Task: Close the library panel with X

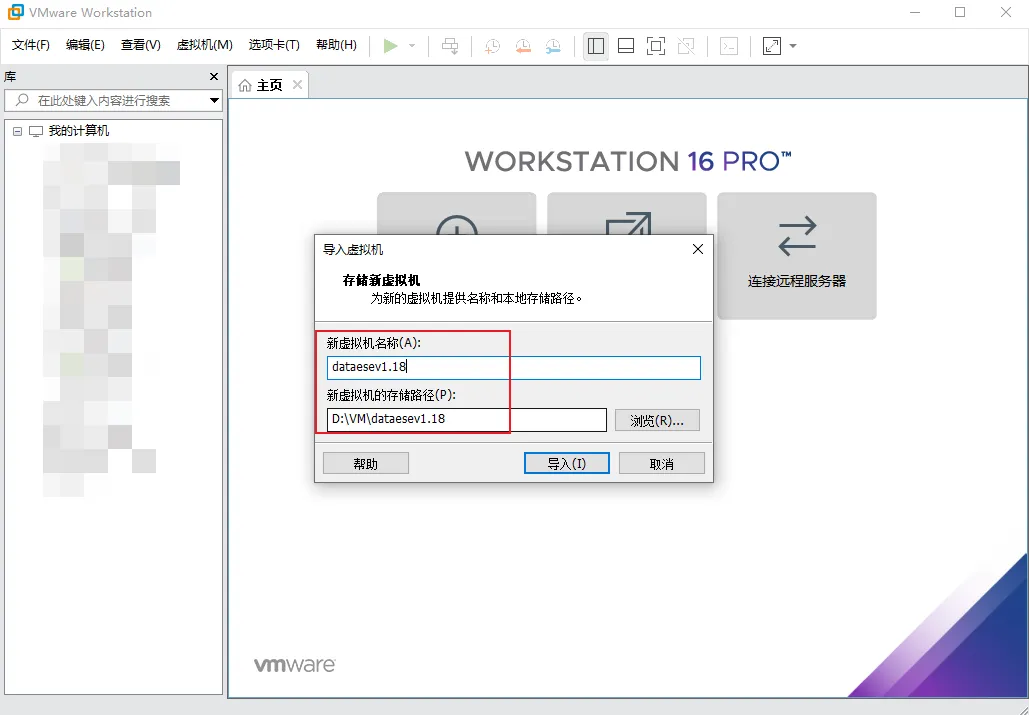Action: pyautogui.click(x=213, y=77)
